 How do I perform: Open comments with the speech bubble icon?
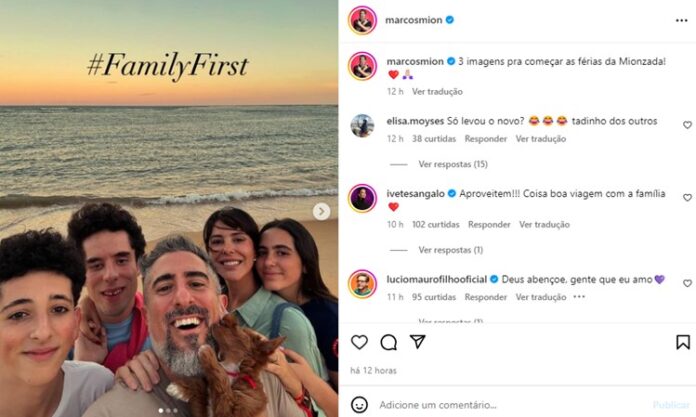click(389, 342)
